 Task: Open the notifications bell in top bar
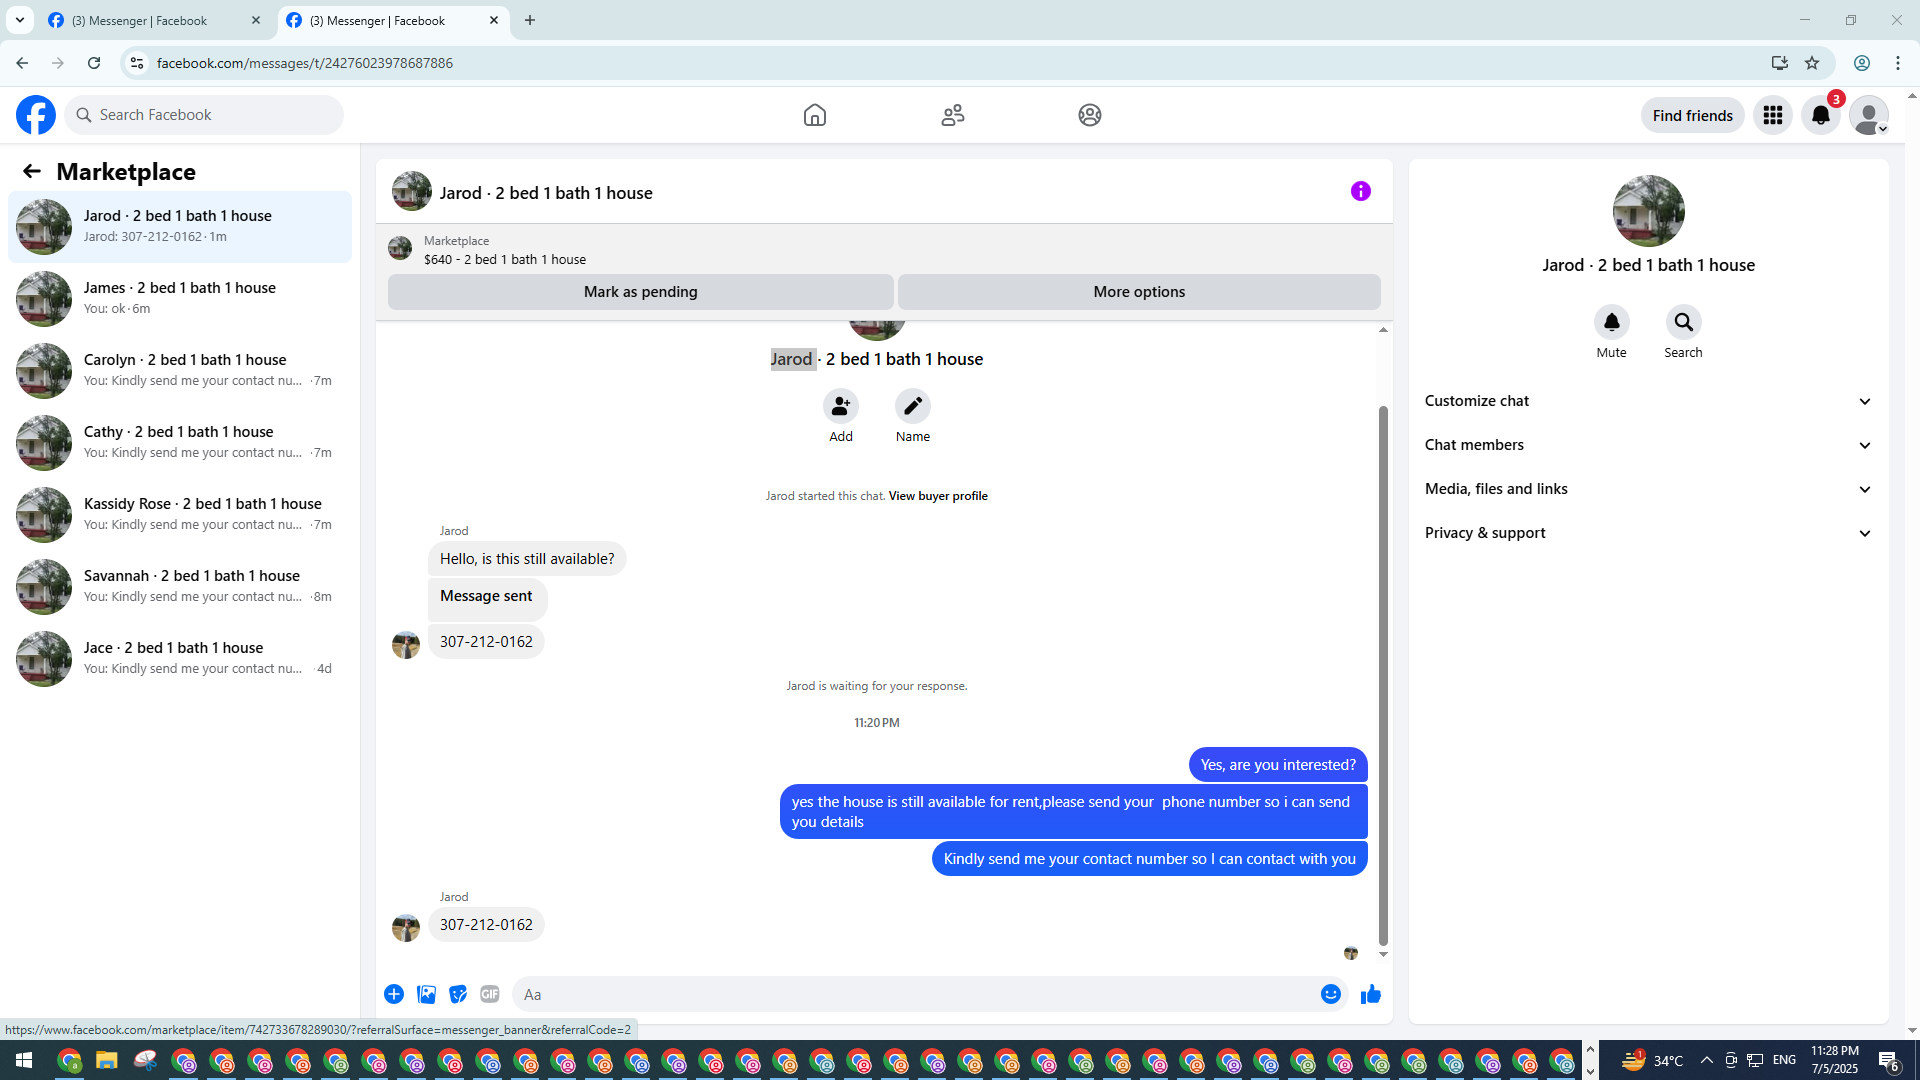[1820, 115]
